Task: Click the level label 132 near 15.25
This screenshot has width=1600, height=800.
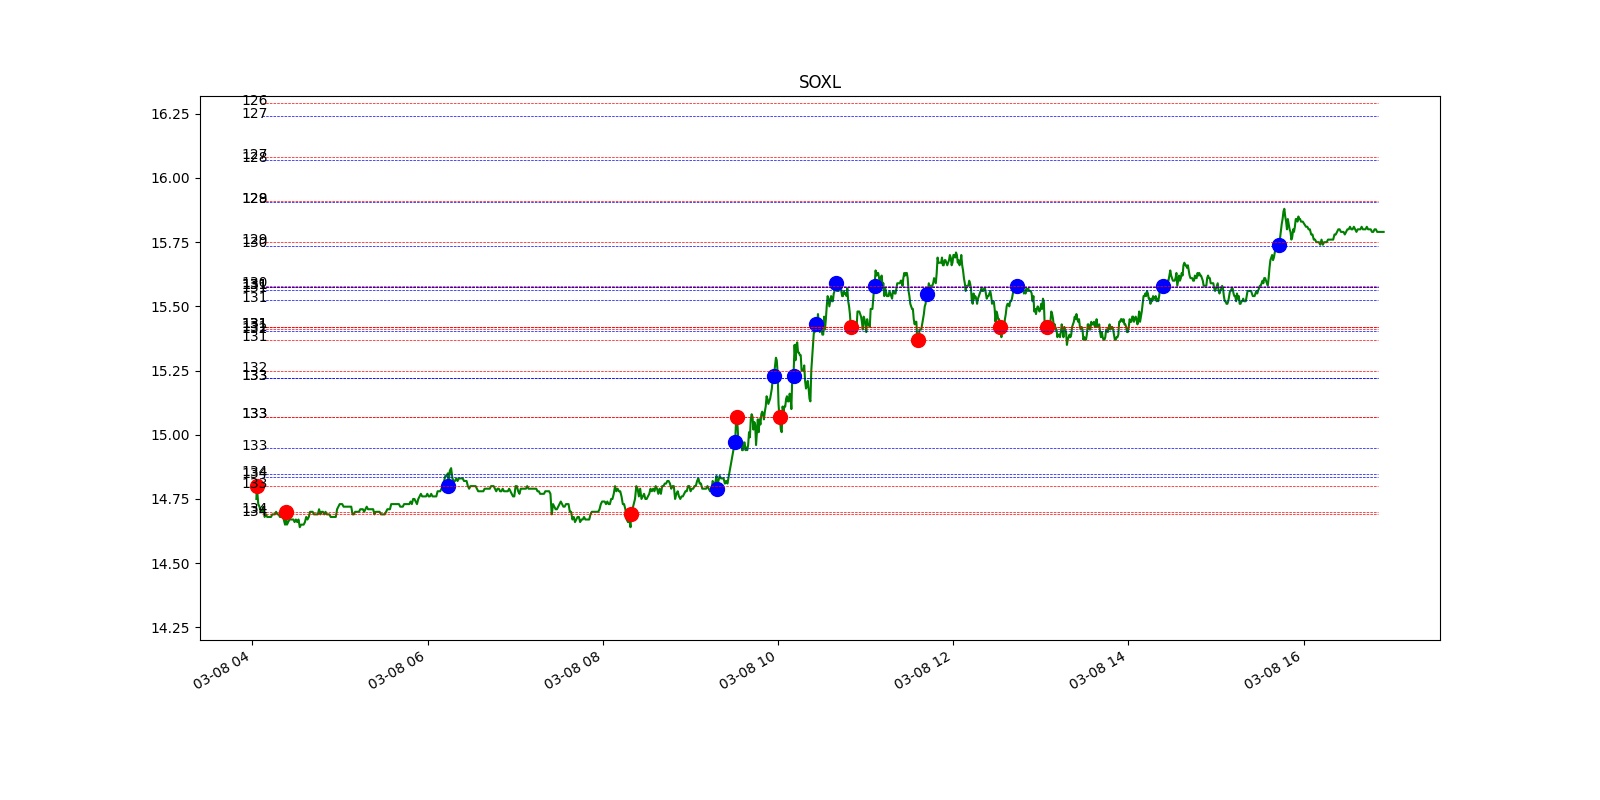Action: point(255,368)
